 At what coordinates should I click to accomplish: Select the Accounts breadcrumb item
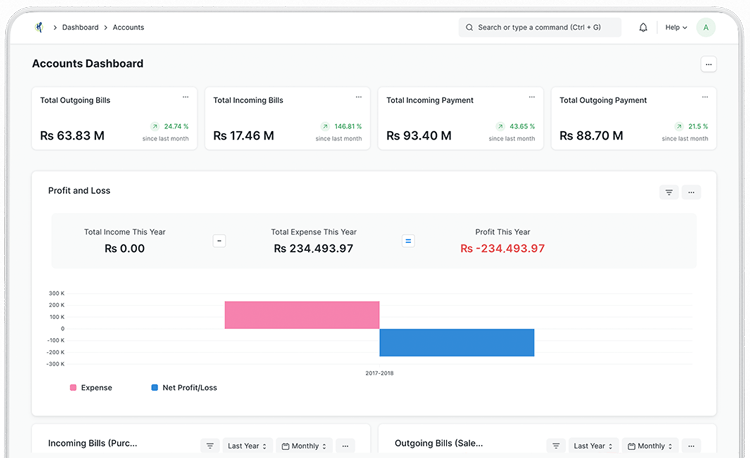pos(128,28)
